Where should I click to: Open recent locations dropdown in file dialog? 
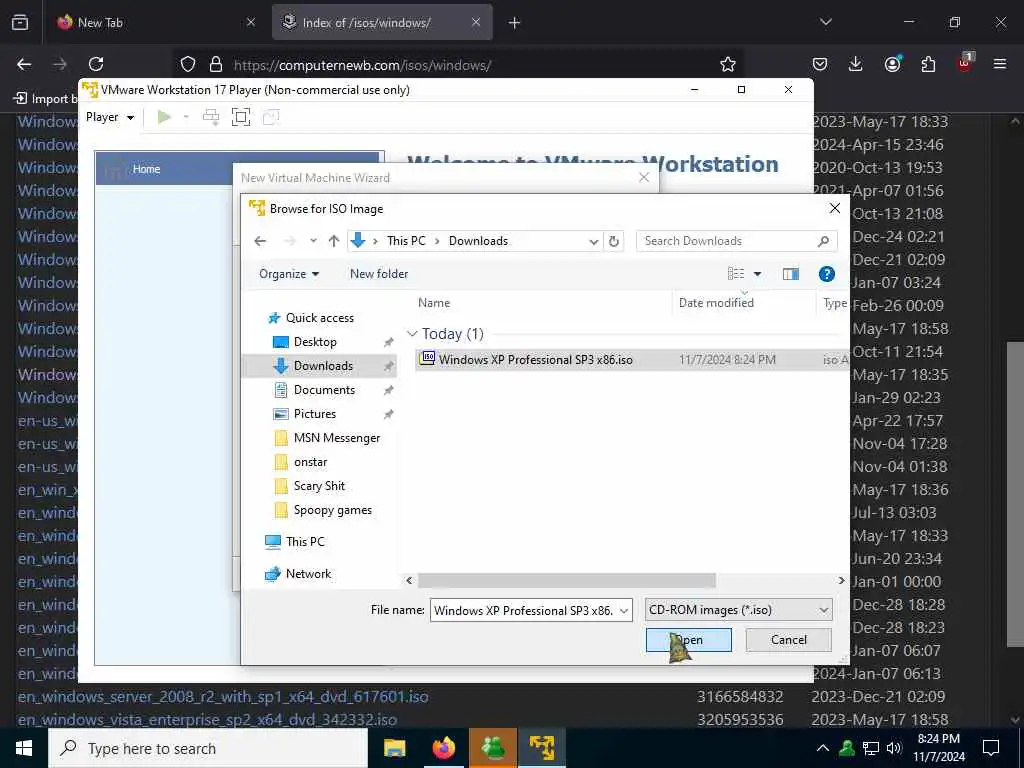point(313,241)
